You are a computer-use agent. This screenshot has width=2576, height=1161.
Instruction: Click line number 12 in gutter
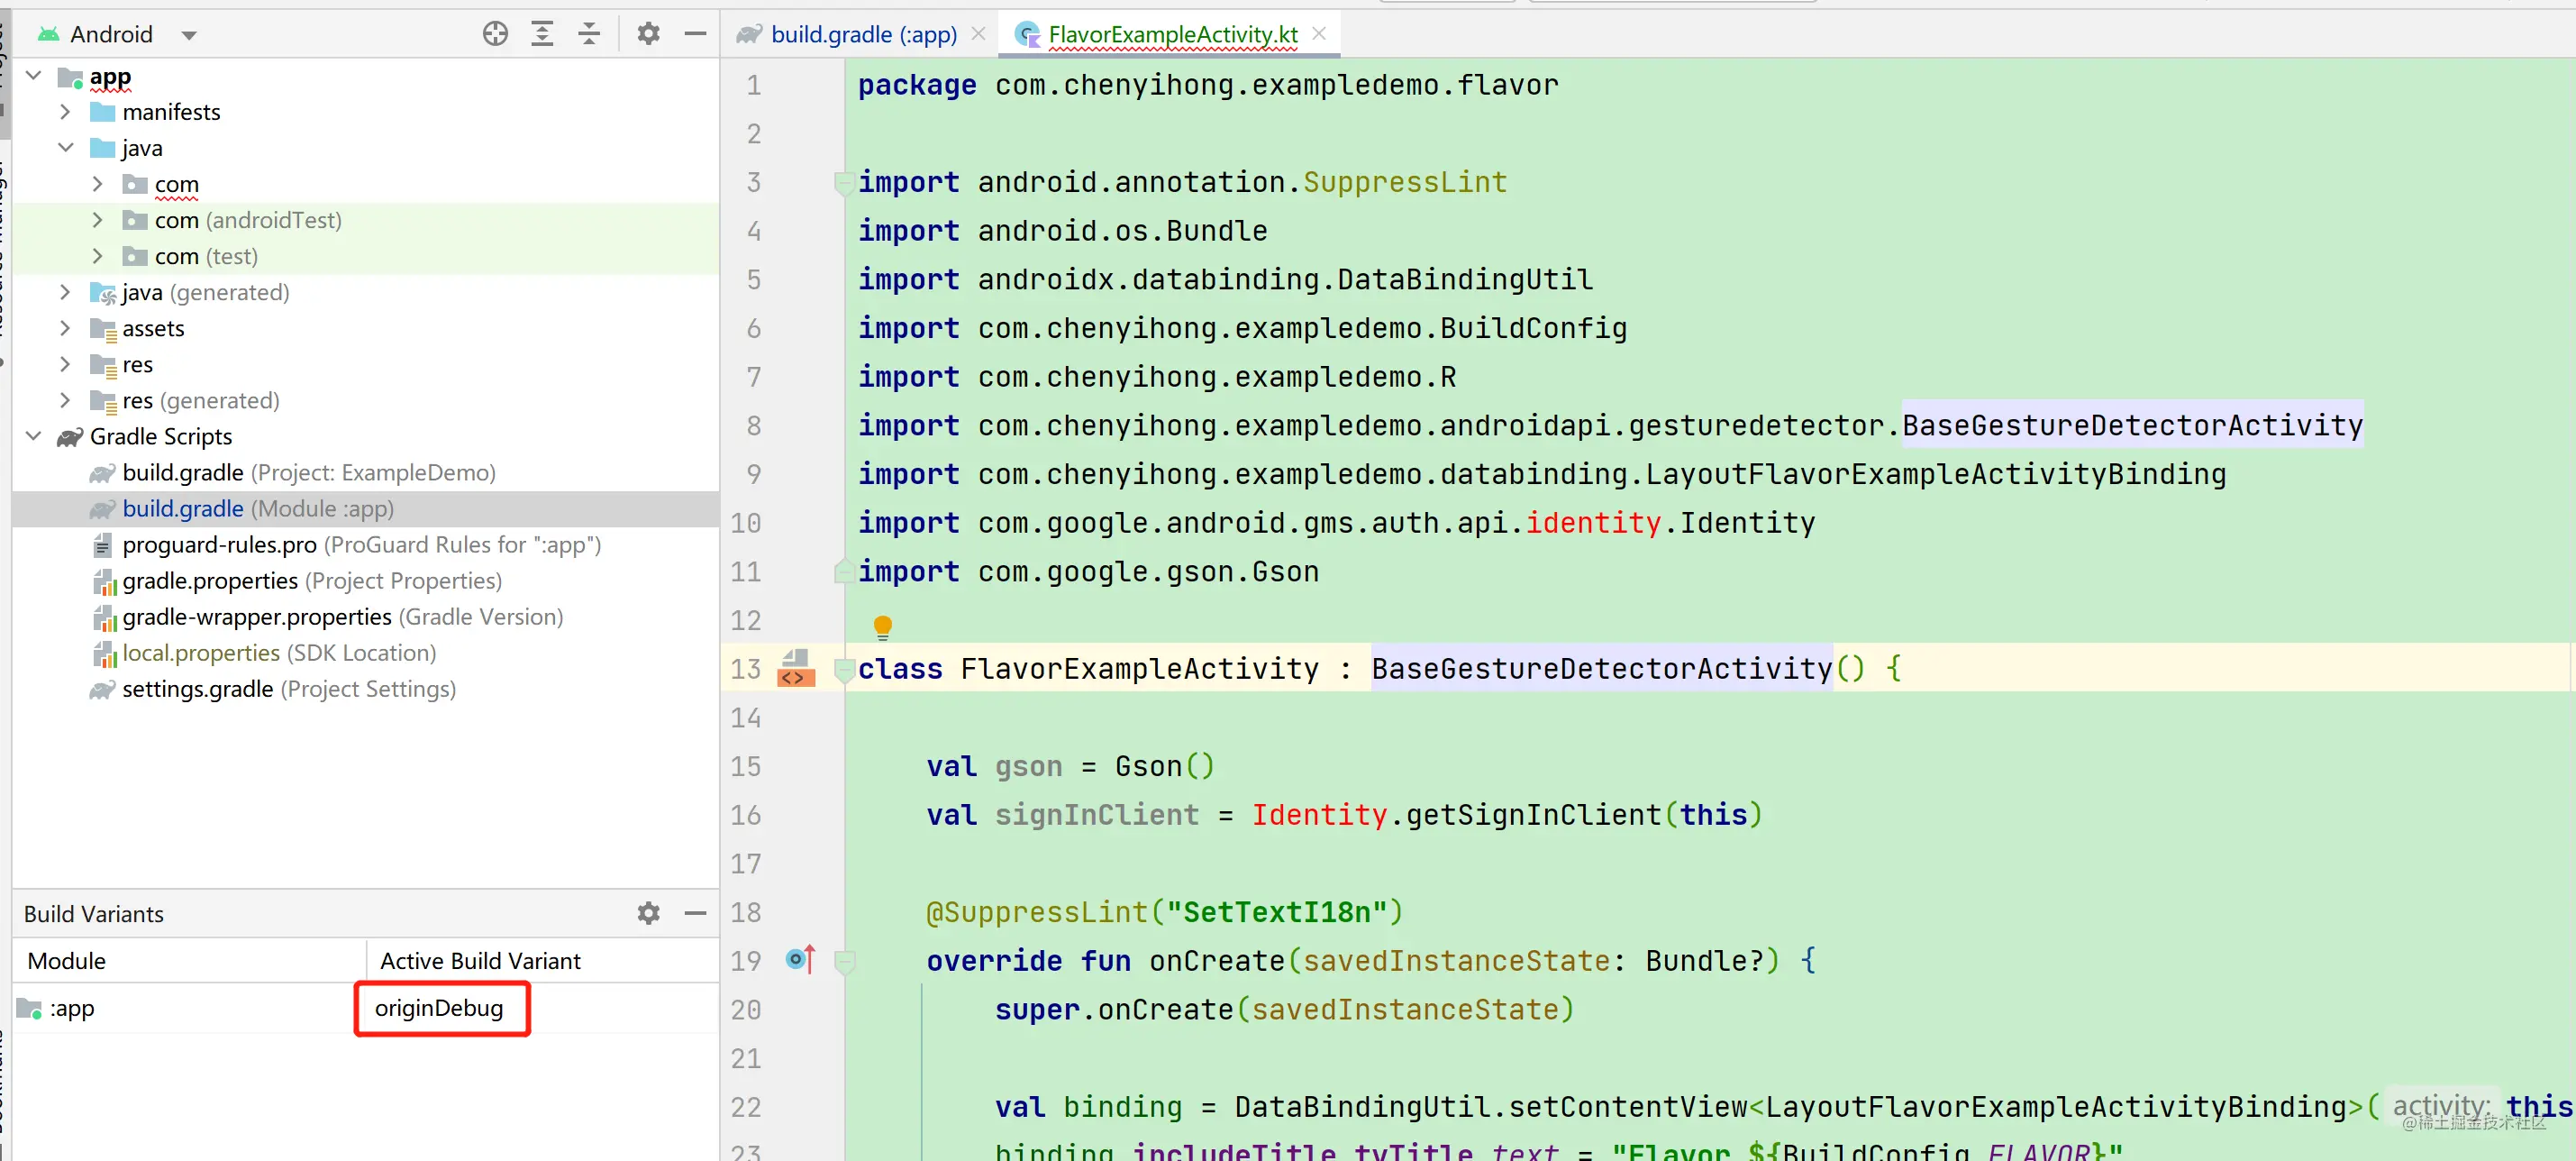pos(745,620)
